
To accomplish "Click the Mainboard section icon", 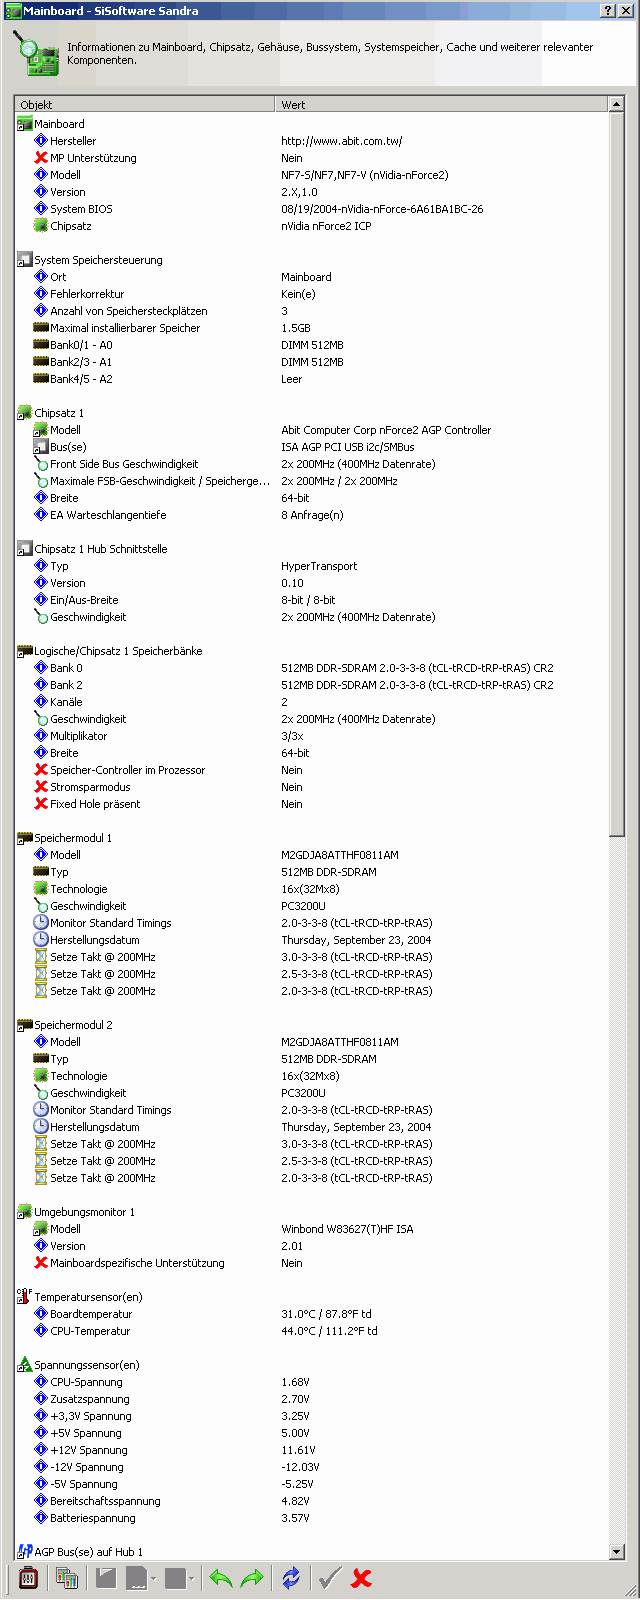I will [25, 124].
